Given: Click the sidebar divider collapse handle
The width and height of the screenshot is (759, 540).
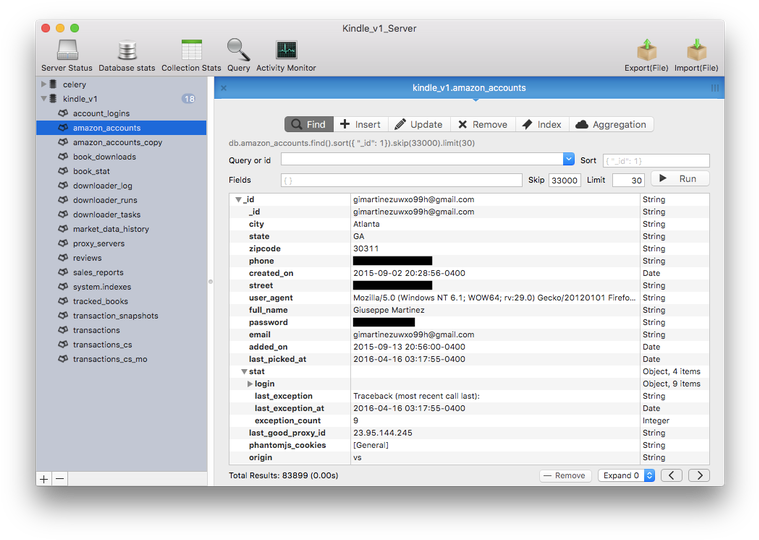Looking at the screenshot, I should 211,282.
